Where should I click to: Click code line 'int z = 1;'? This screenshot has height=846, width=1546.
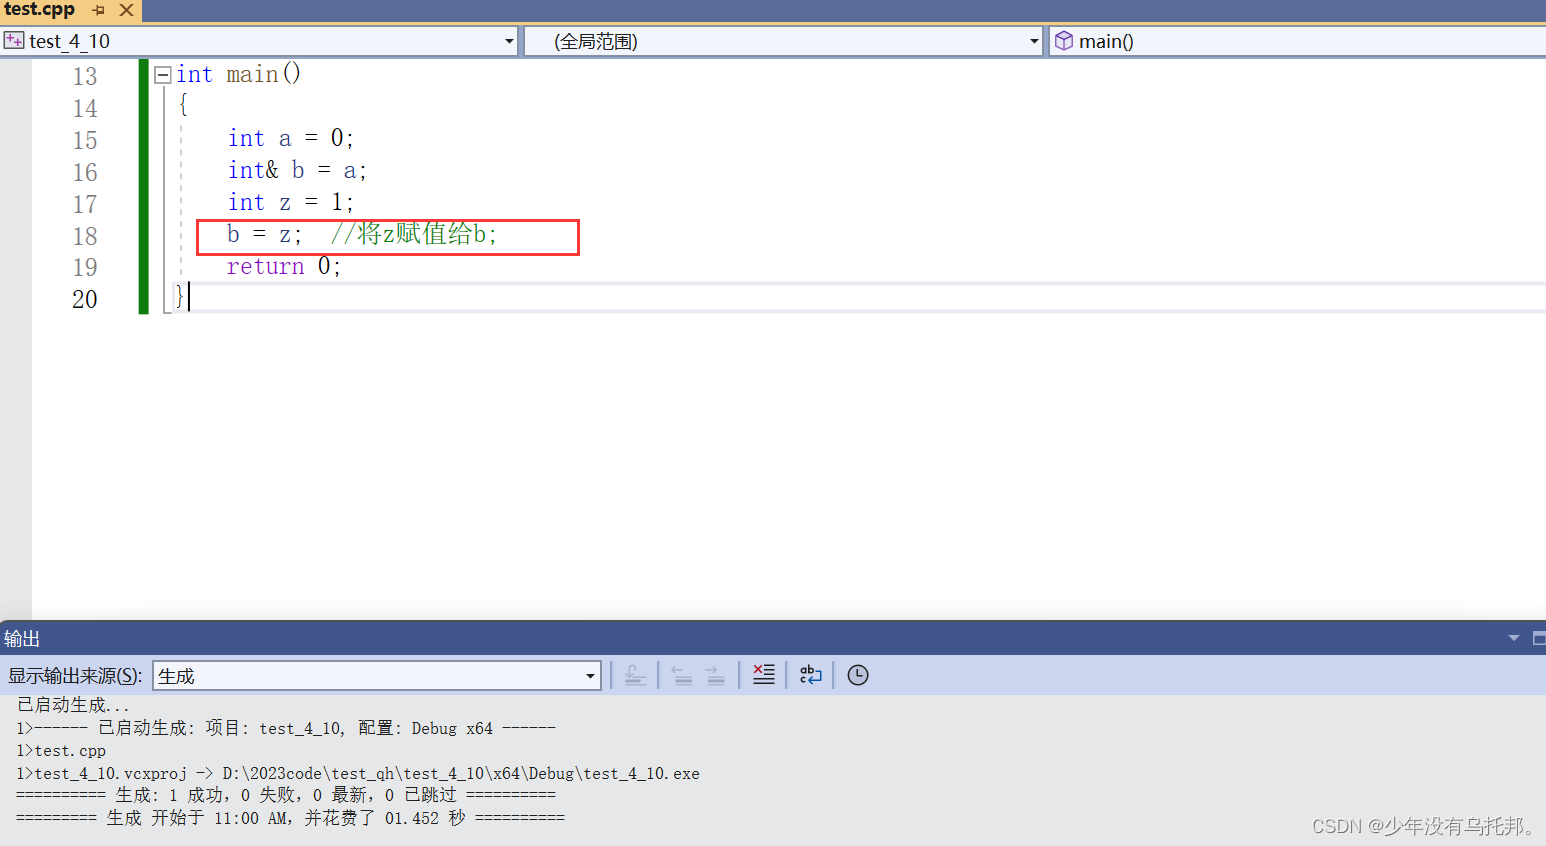coord(290,202)
